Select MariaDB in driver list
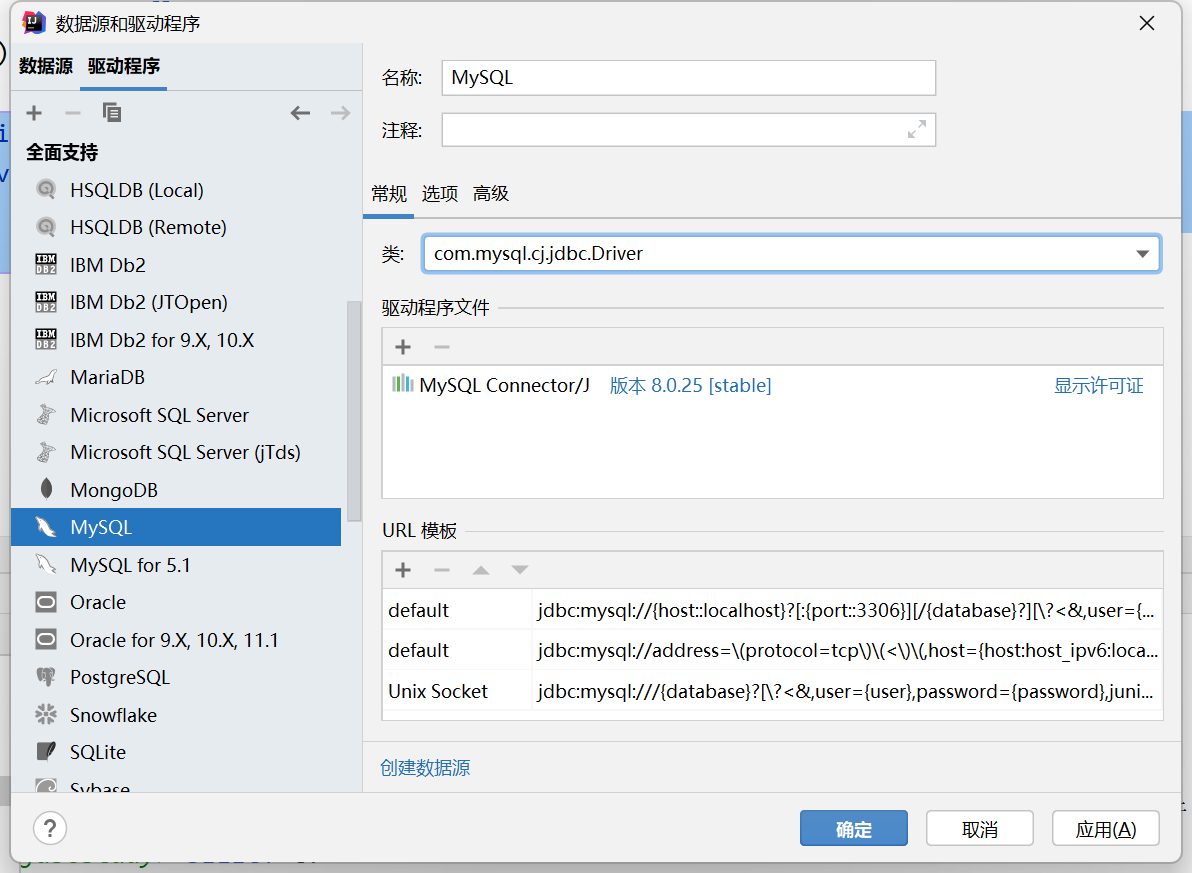This screenshot has width=1192, height=873. 176,377
